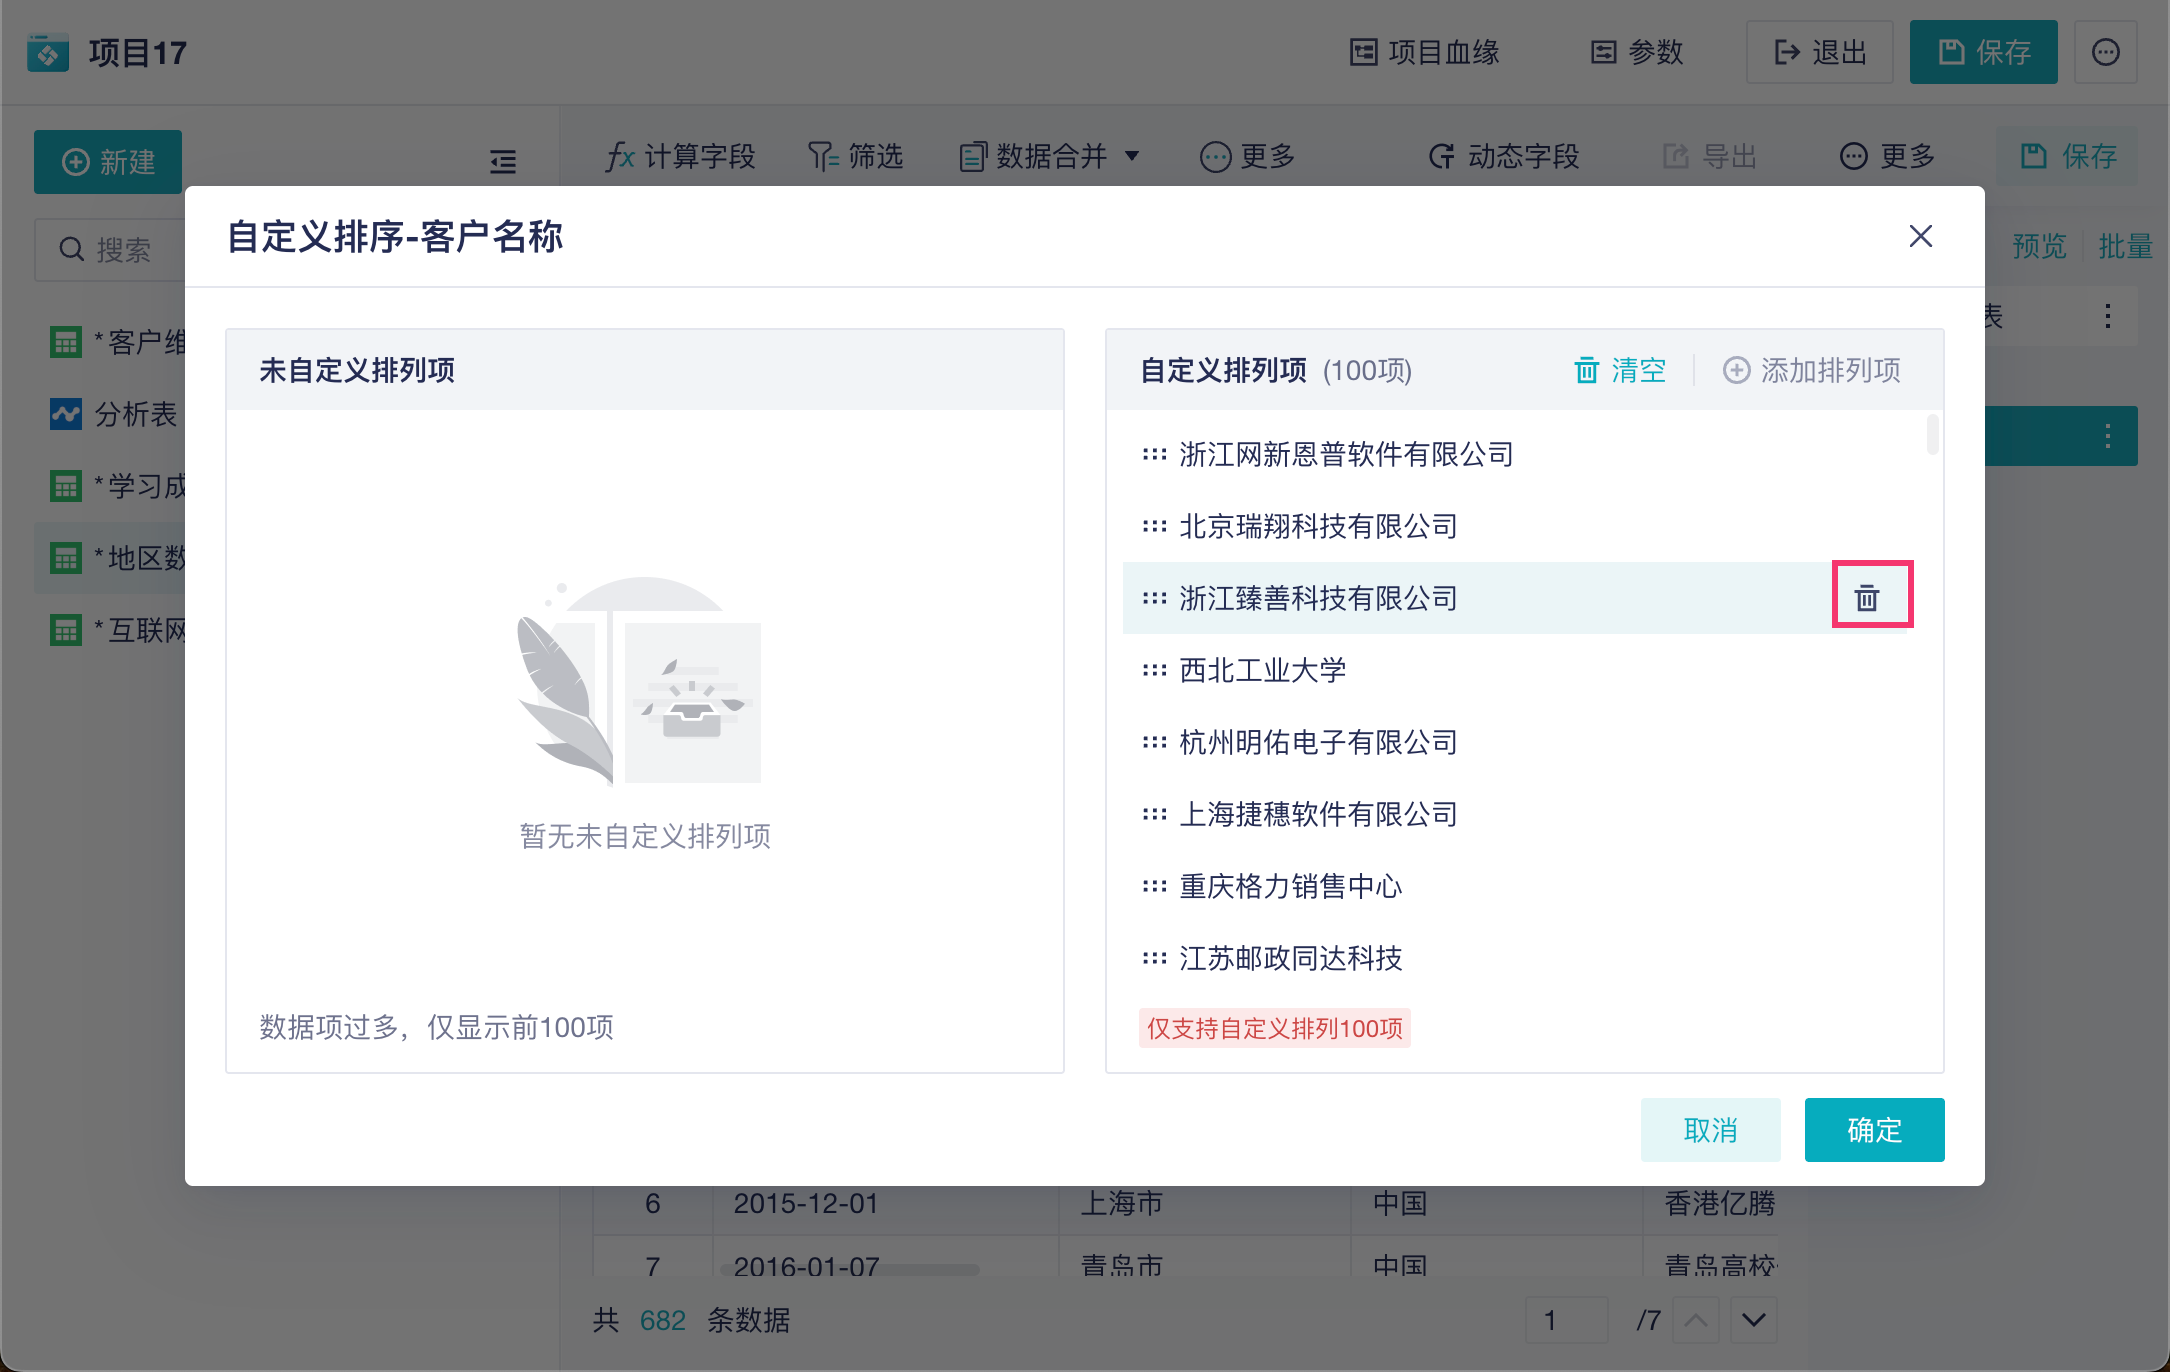This screenshot has width=2170, height=1372.
Task: Open 参数 in top bar
Action: point(1637,52)
